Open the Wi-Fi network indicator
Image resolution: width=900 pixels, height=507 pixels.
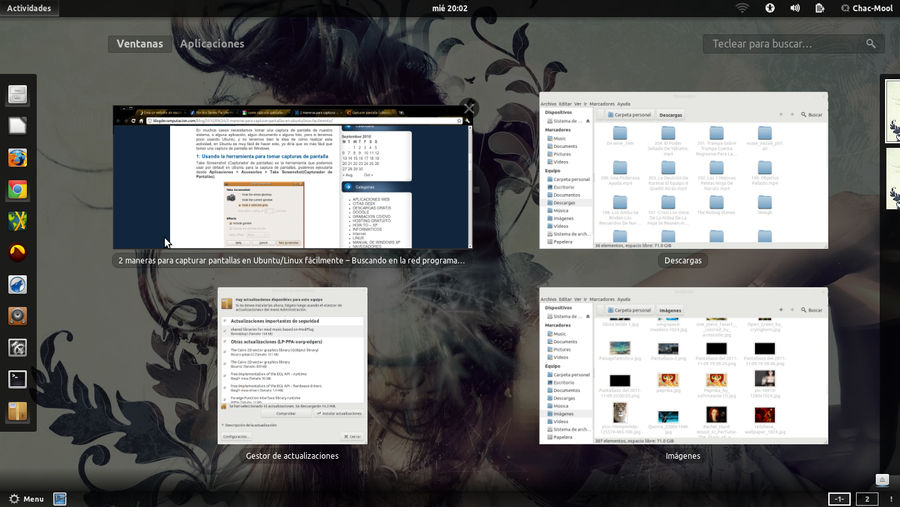[742, 8]
